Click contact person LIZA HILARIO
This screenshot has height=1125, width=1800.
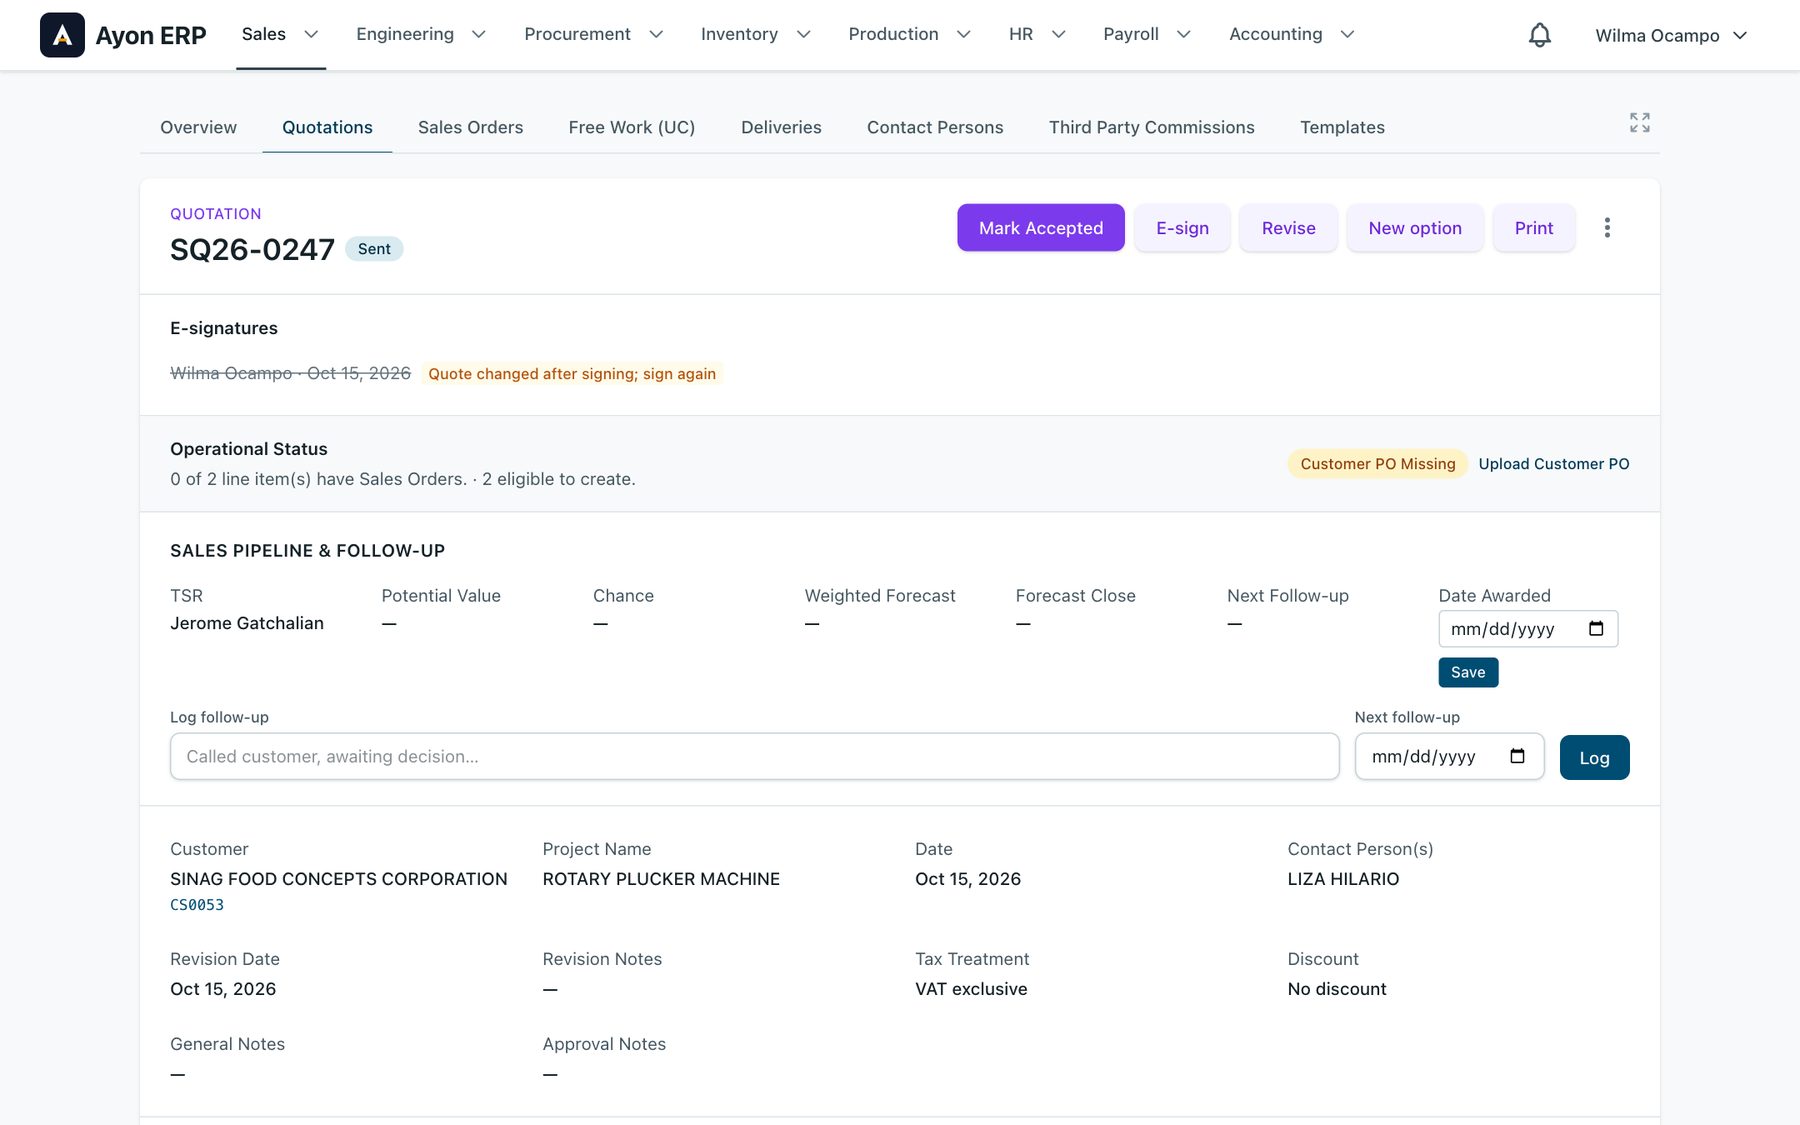(x=1343, y=879)
